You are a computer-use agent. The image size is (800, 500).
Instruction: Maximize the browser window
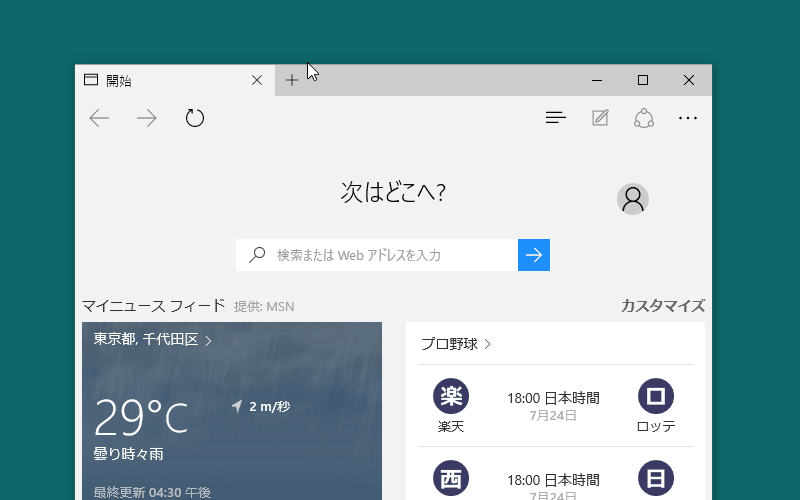tap(643, 80)
